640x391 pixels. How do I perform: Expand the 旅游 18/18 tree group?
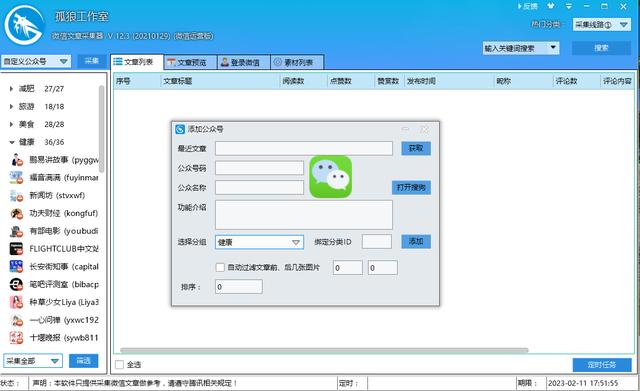pyautogui.click(x=11, y=107)
